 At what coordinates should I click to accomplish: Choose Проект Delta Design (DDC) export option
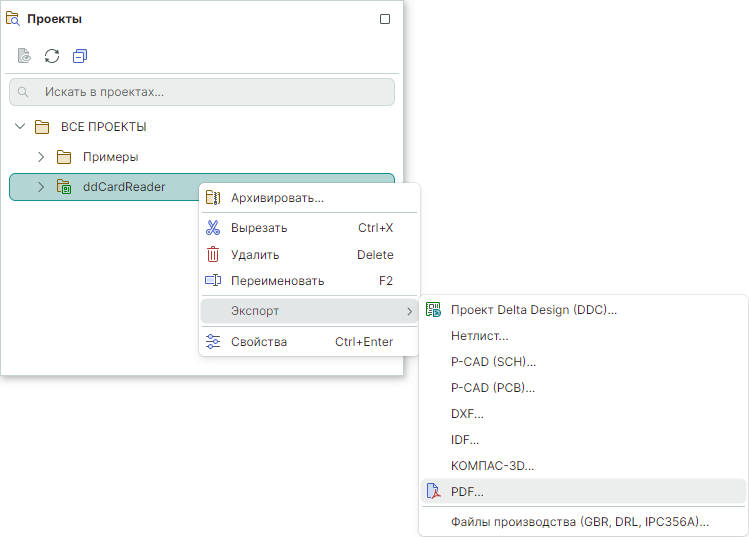point(533,310)
